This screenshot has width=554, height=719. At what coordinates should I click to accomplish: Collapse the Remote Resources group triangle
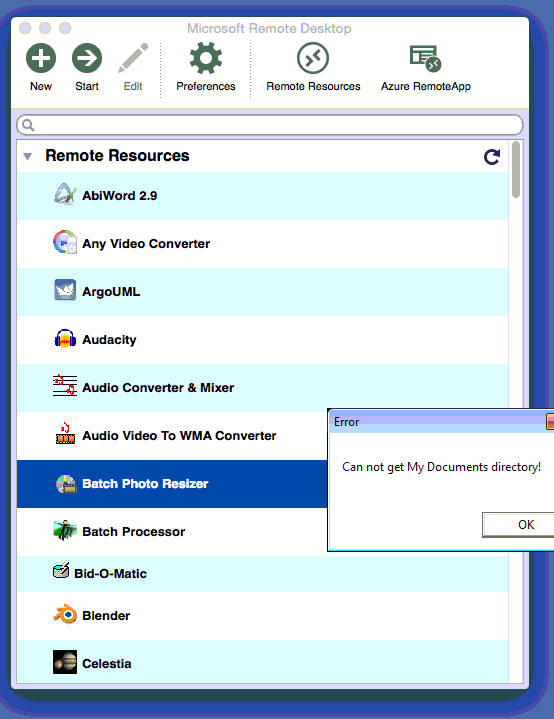[28, 156]
